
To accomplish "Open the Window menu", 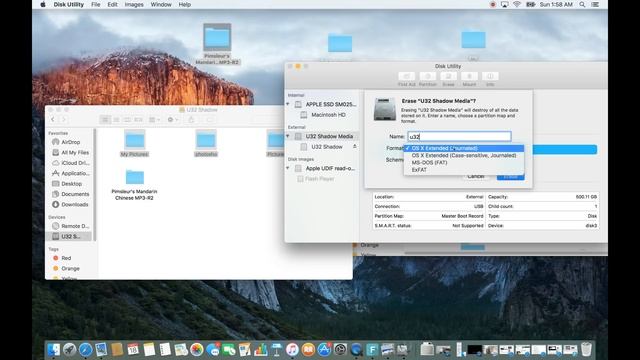I will [x=161, y=4].
